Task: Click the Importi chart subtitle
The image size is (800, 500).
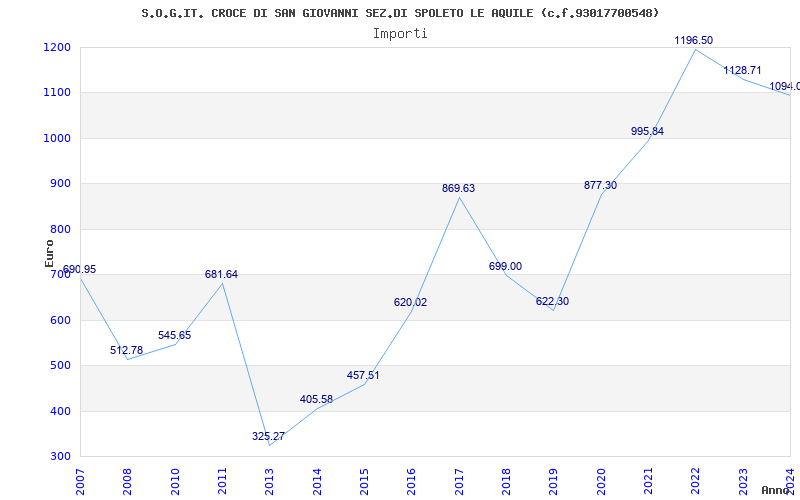Action: pos(400,34)
